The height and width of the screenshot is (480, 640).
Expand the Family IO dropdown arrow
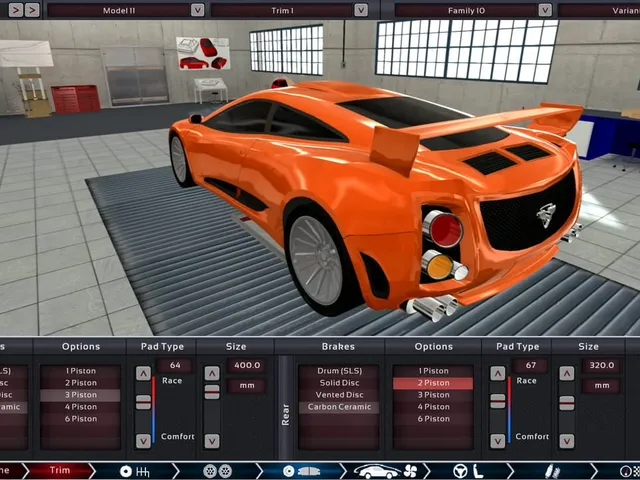[x=545, y=10]
